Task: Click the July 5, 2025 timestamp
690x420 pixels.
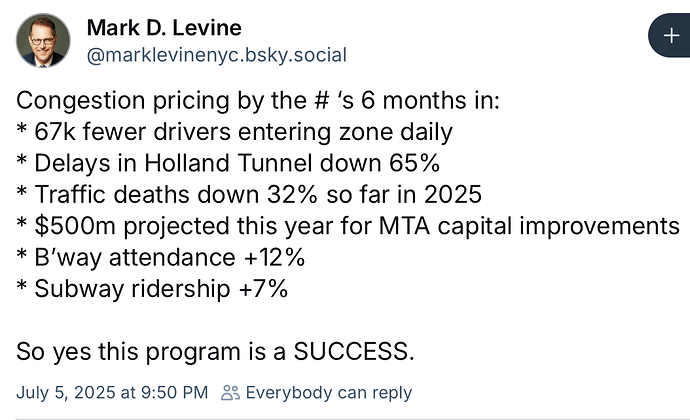Action: tap(112, 392)
